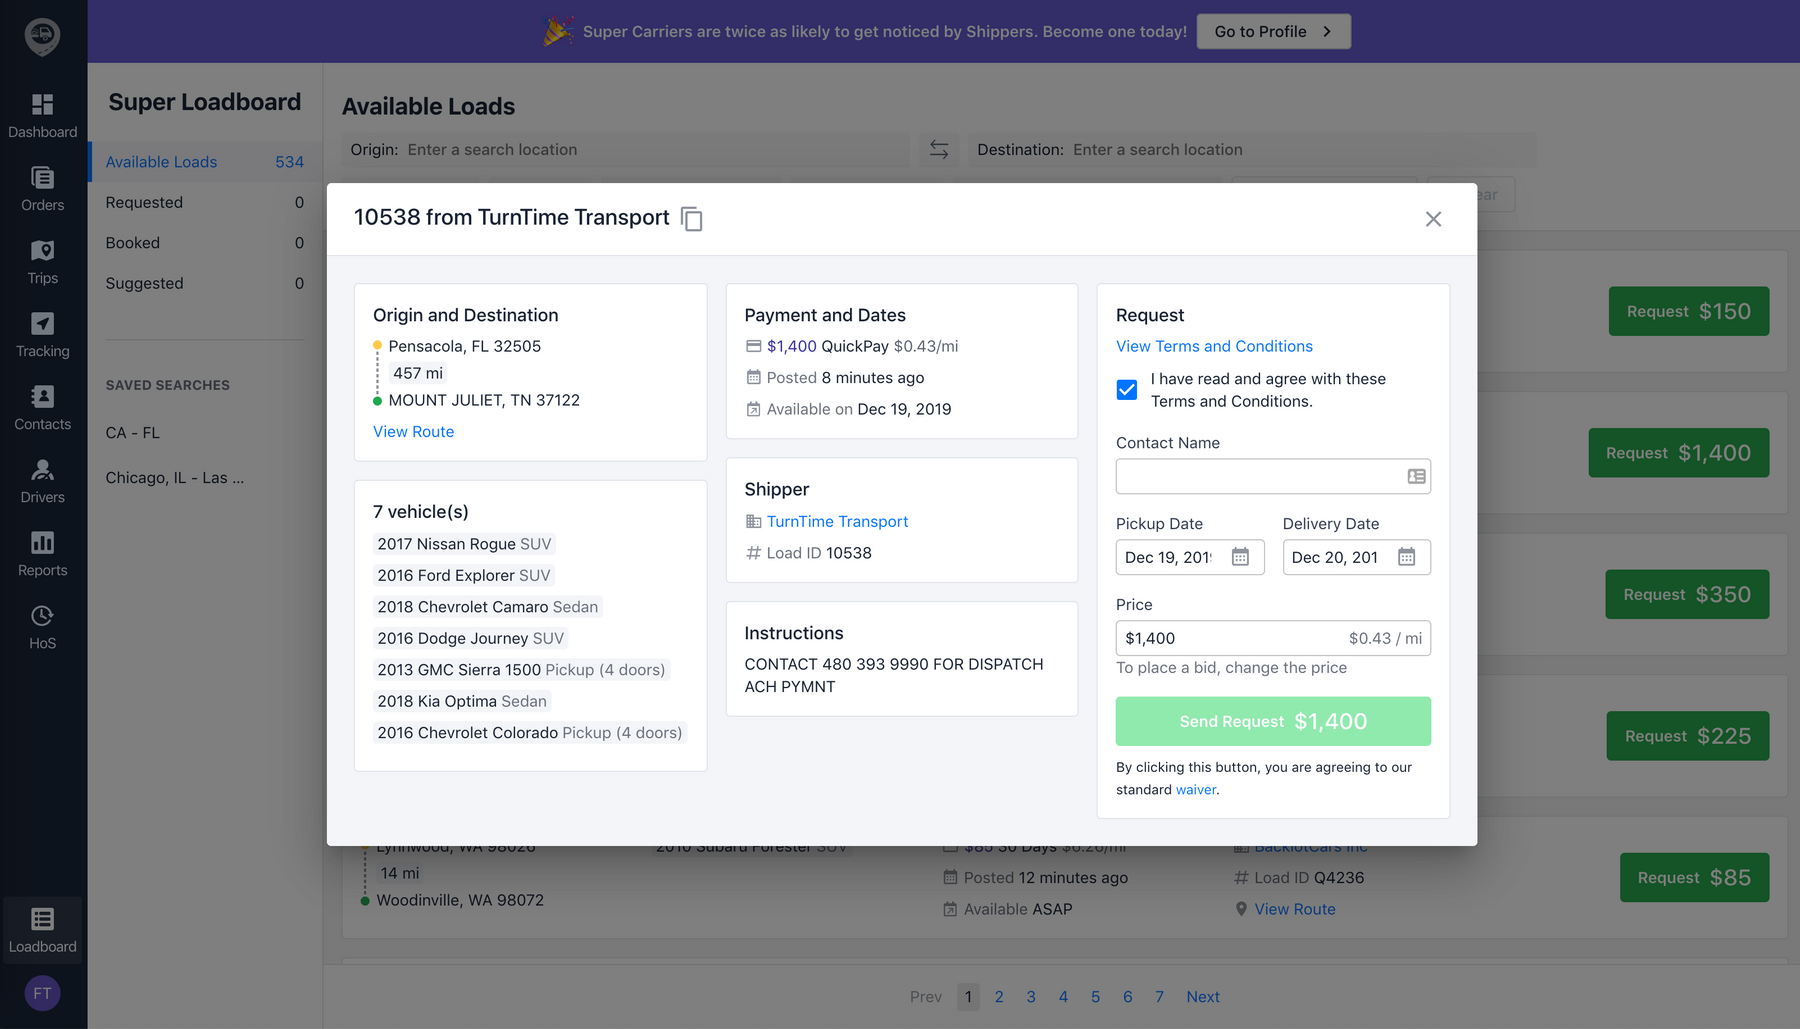Click the 2016 Chevrolet Colorado Pickup entry
The width and height of the screenshot is (1800, 1029).
coord(530,733)
